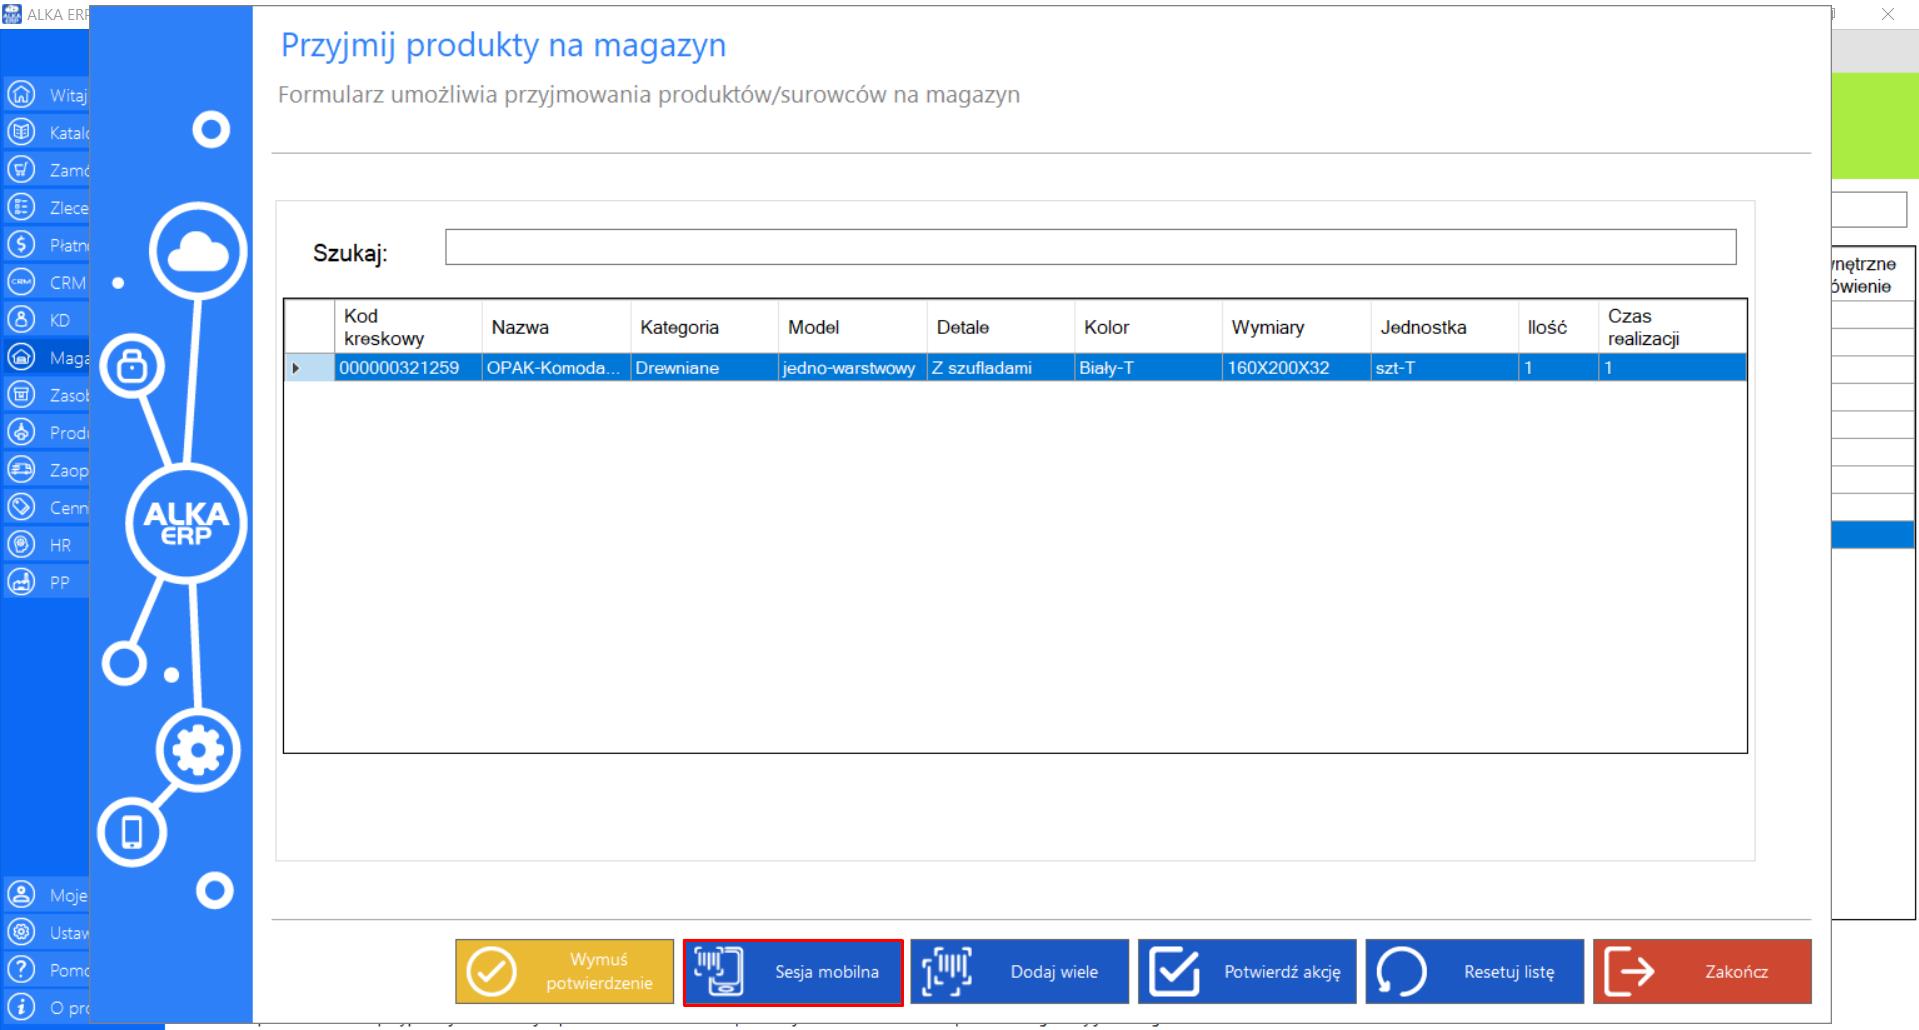Image resolution: width=1919 pixels, height=1030 pixels.
Task: Click the Potwierdź akcję checkmark icon
Action: (1174, 972)
